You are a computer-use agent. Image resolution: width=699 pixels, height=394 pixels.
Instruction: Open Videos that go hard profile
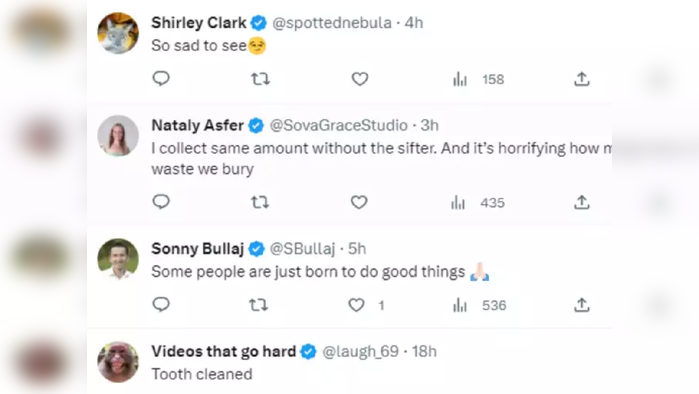pyautogui.click(x=224, y=351)
